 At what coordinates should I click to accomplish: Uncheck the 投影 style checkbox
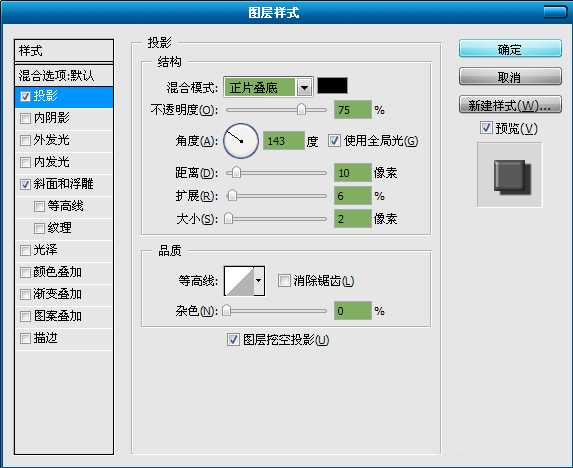point(25,96)
